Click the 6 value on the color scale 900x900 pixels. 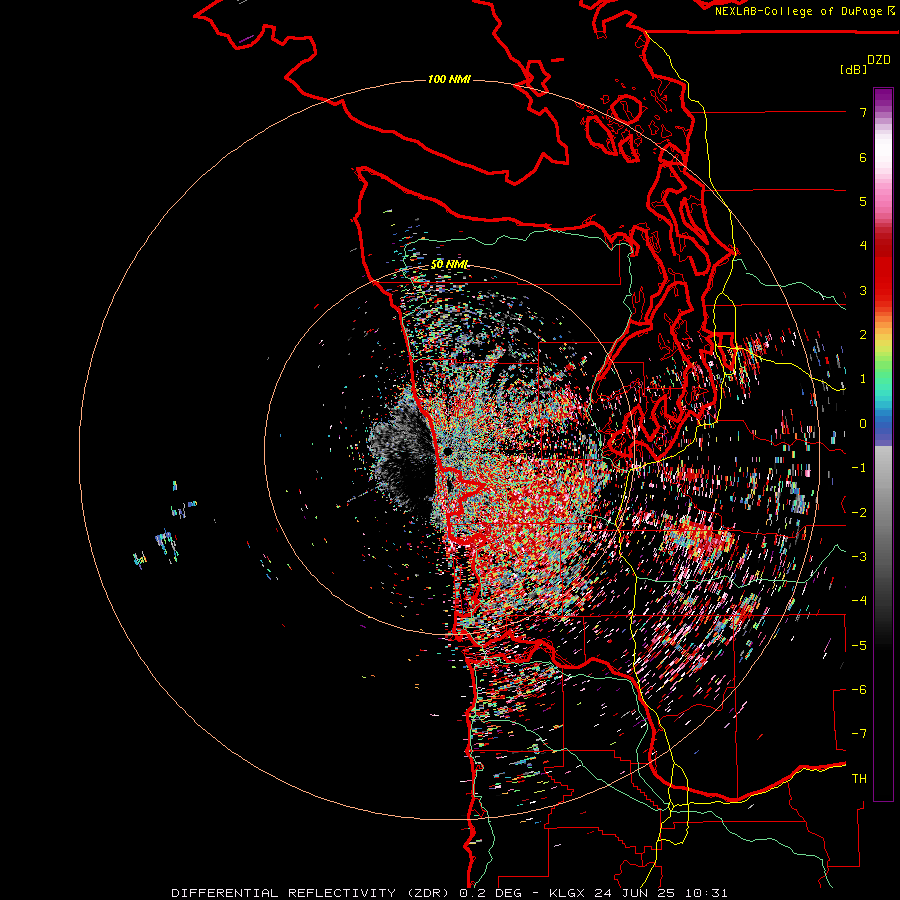[x=863, y=157]
